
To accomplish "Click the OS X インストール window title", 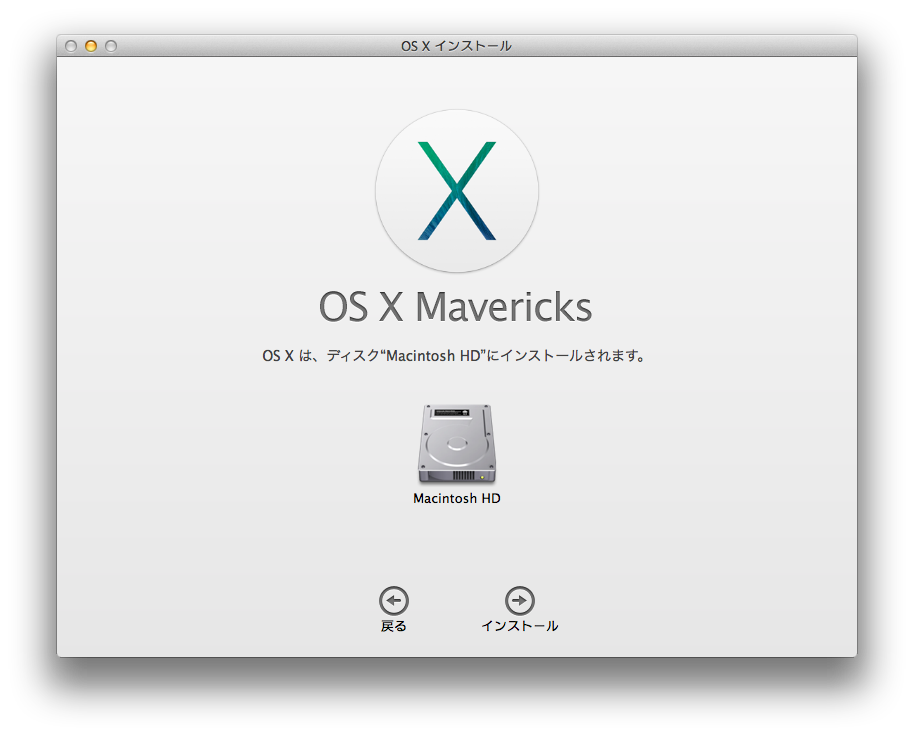I will [x=456, y=46].
